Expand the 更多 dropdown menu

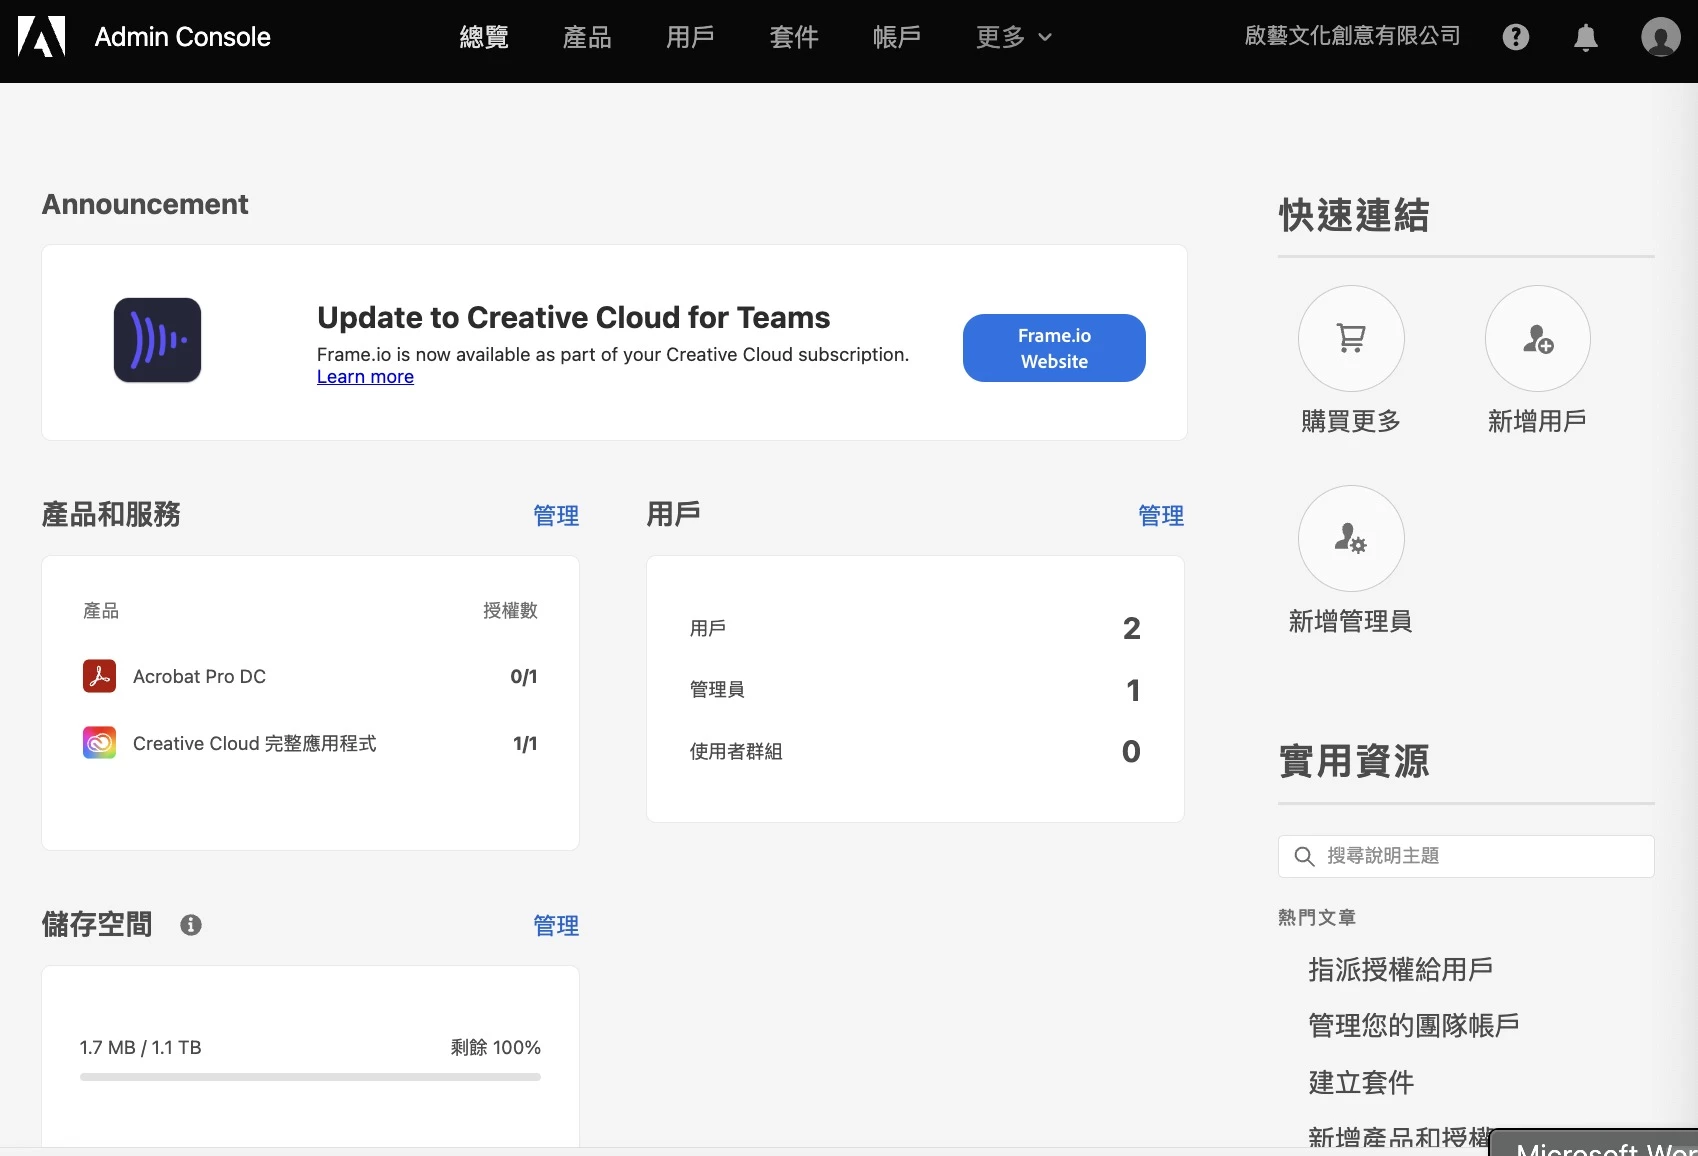(x=1014, y=37)
